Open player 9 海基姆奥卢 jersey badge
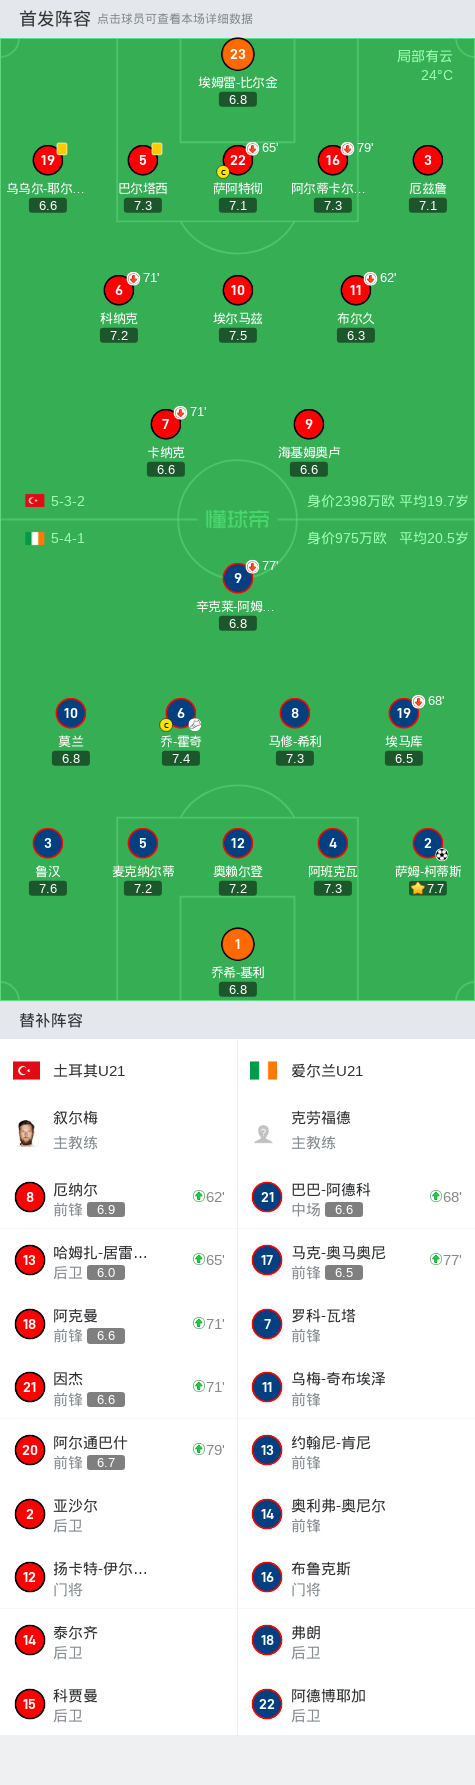This screenshot has width=475, height=1785. click(x=309, y=424)
